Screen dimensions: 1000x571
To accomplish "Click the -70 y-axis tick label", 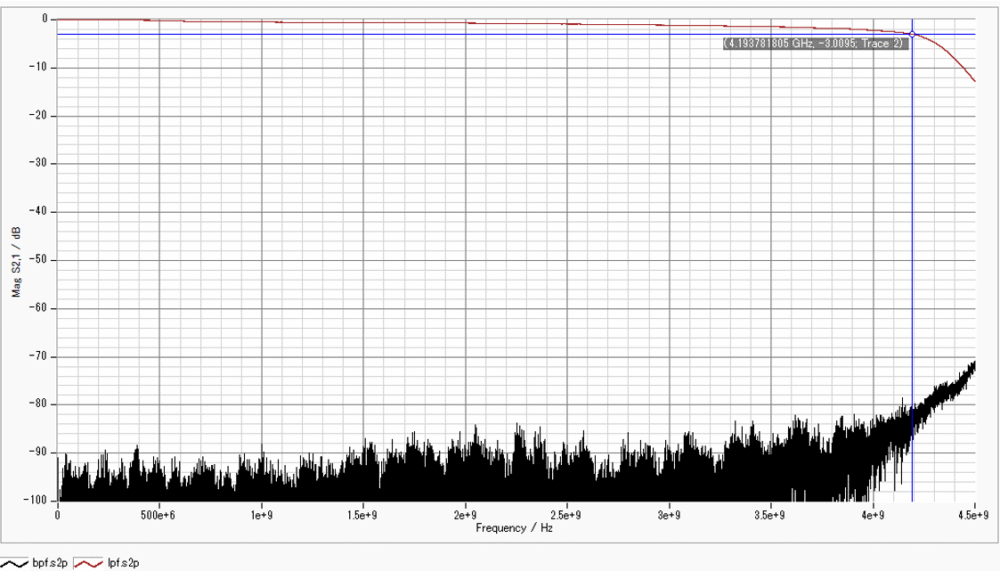I will pos(40,357).
